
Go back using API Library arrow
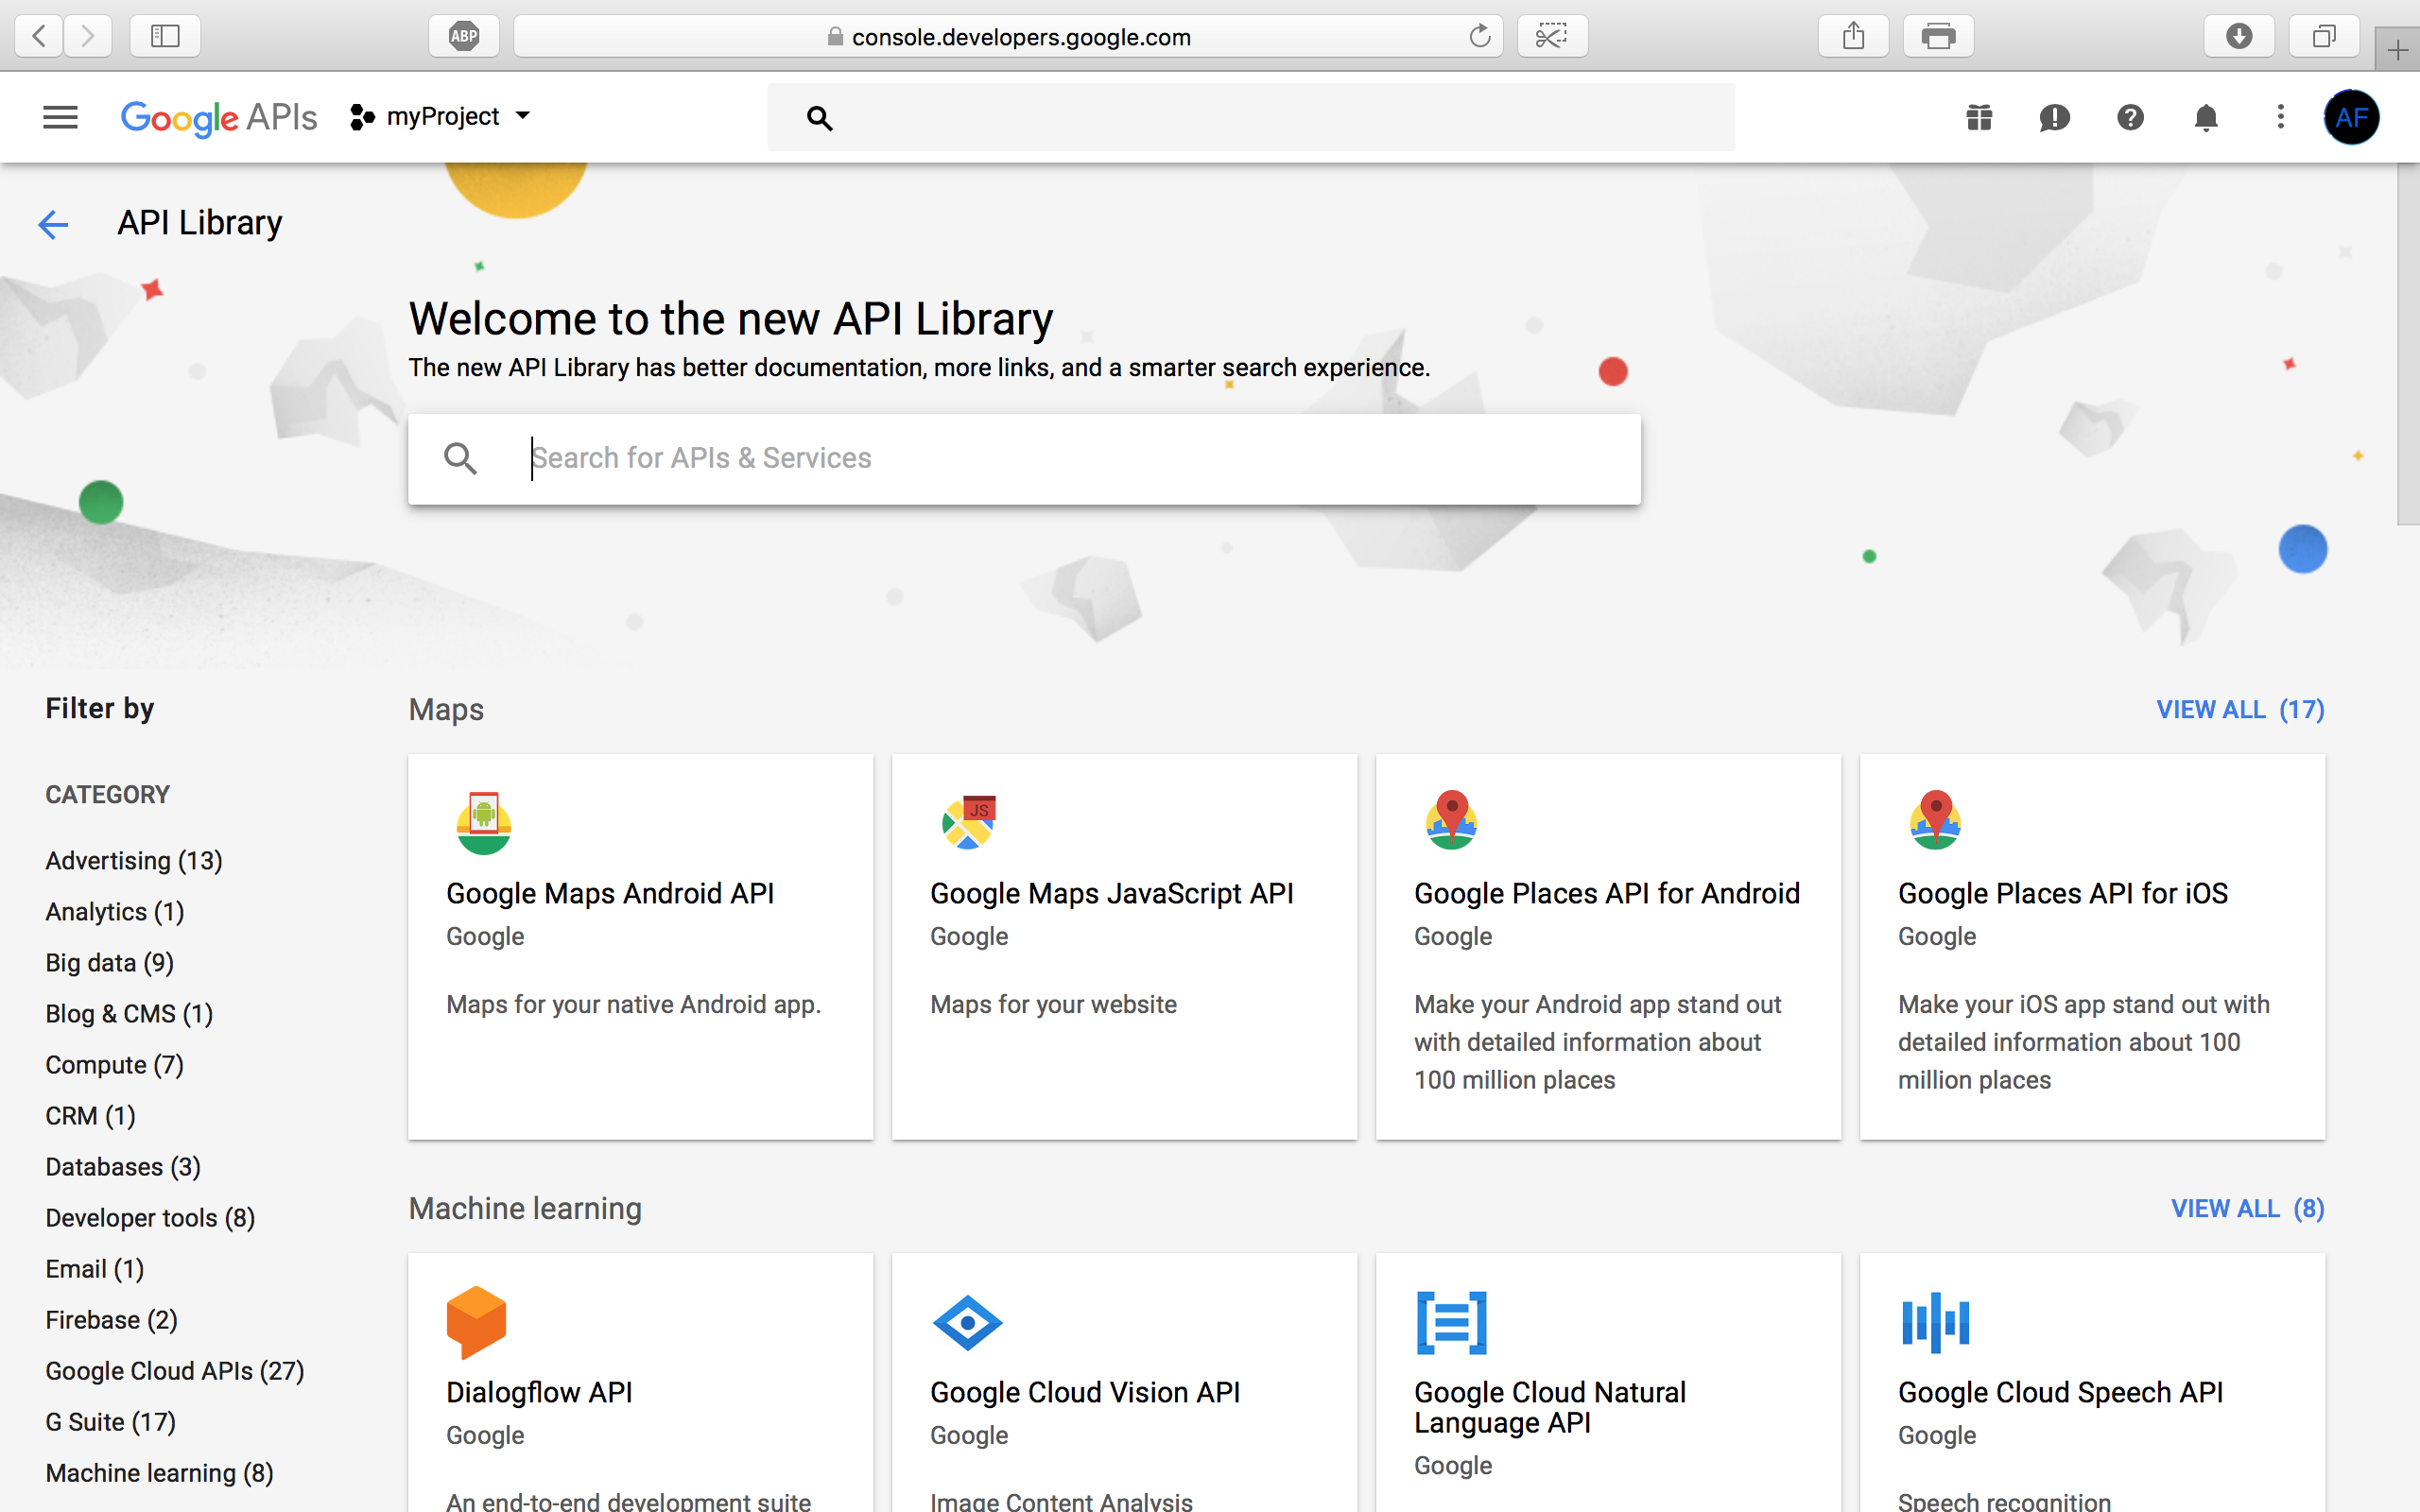tap(53, 224)
